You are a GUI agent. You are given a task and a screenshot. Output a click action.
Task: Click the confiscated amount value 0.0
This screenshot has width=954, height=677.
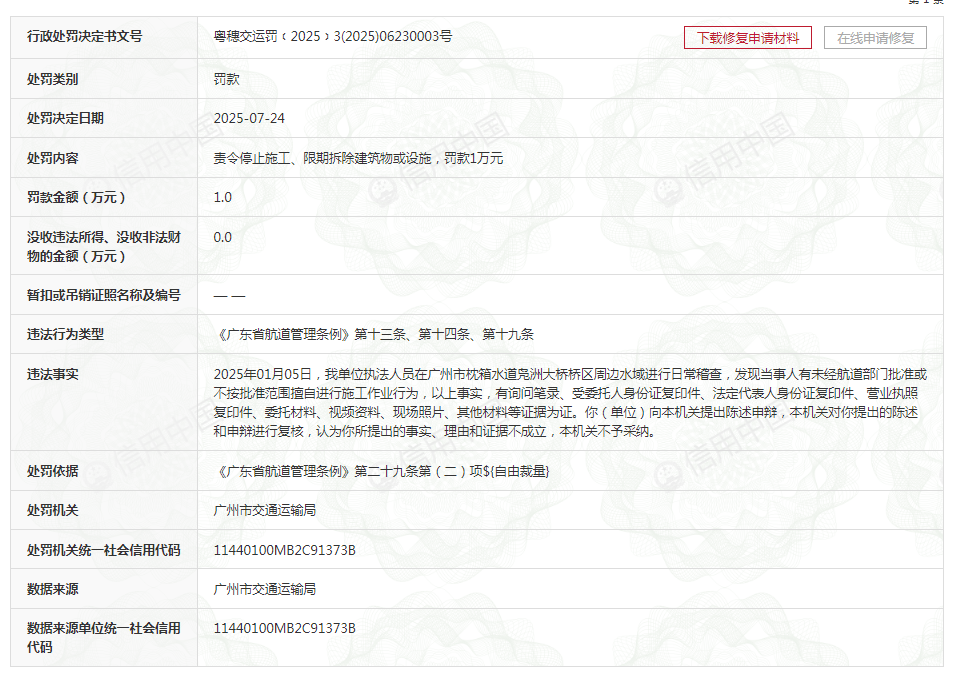coord(223,237)
